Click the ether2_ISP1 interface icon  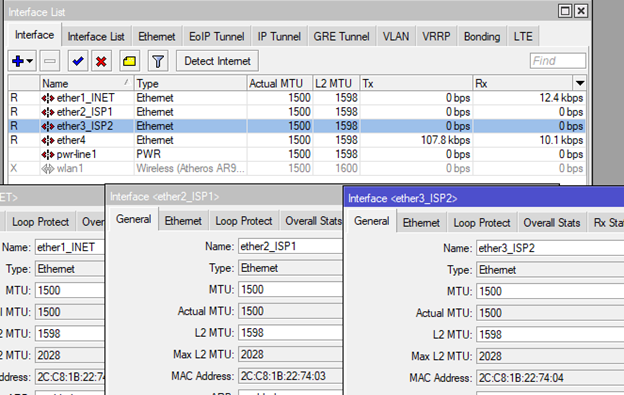coord(48,112)
